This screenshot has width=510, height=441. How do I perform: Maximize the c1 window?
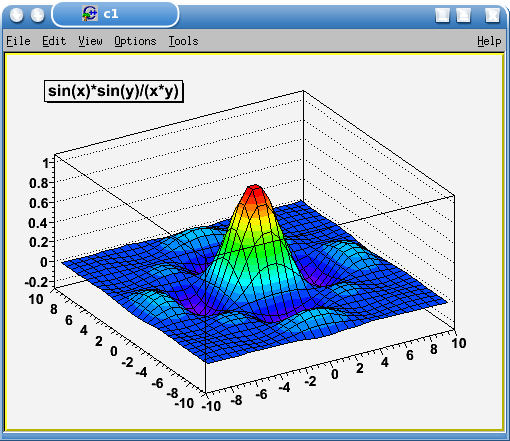coord(463,15)
